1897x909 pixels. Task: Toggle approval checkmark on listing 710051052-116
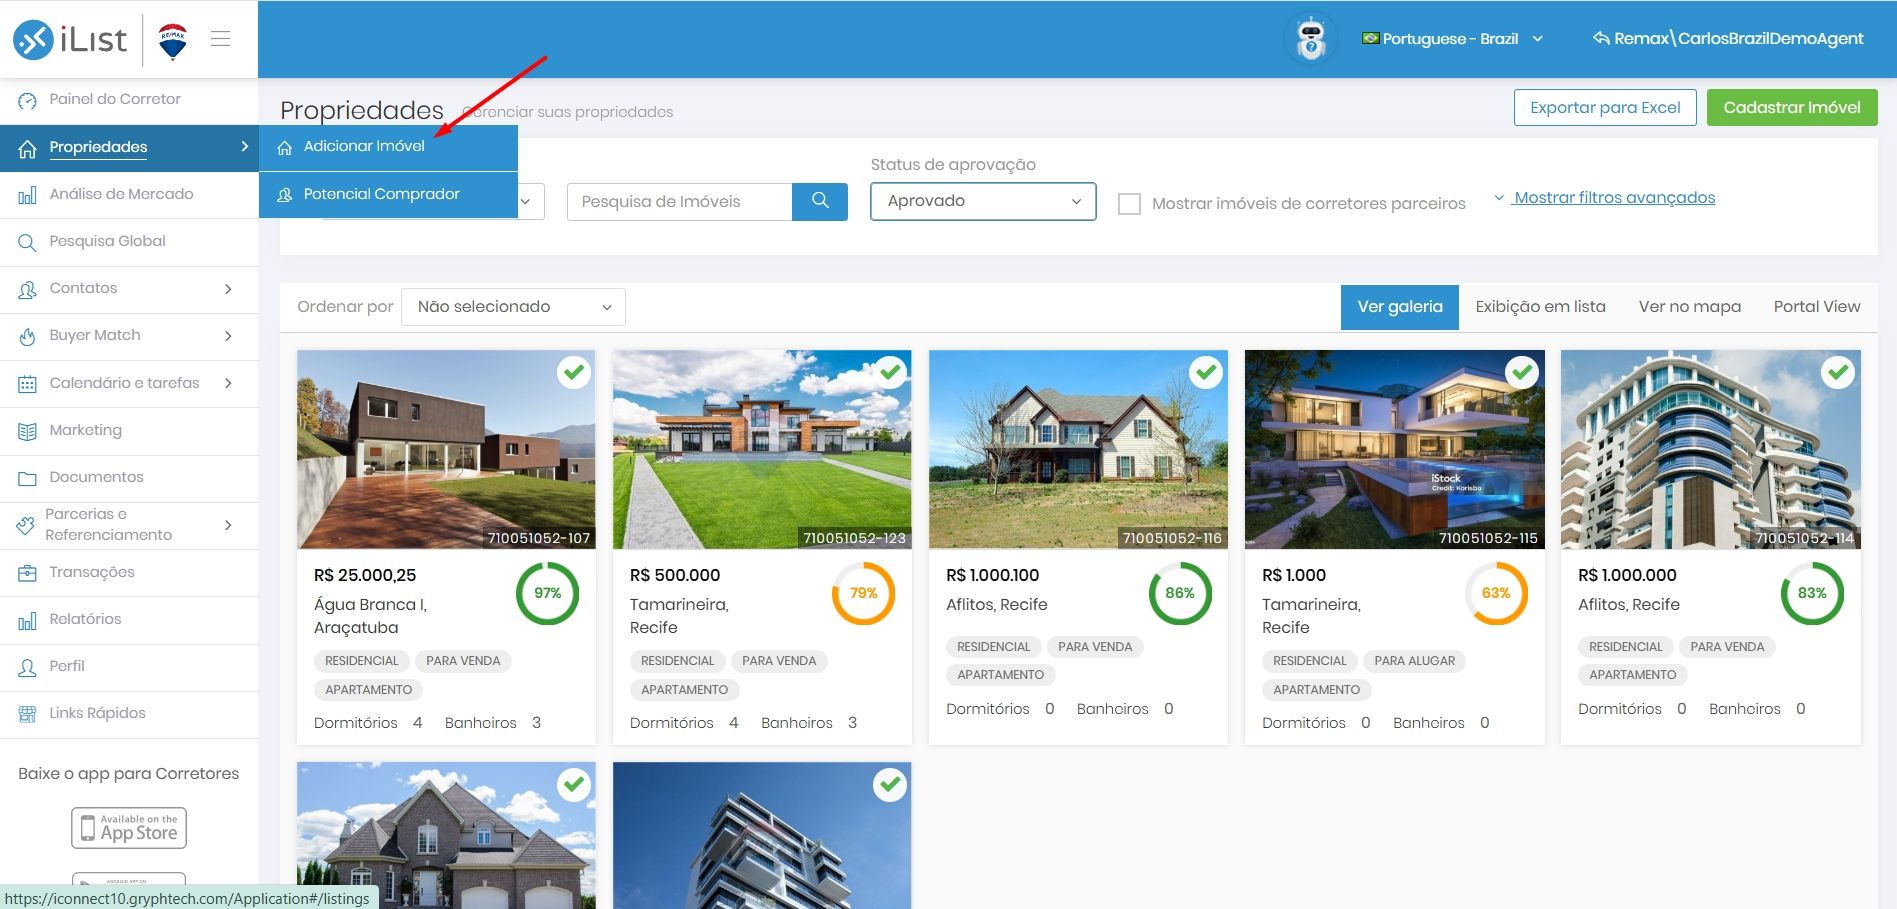1206,372
